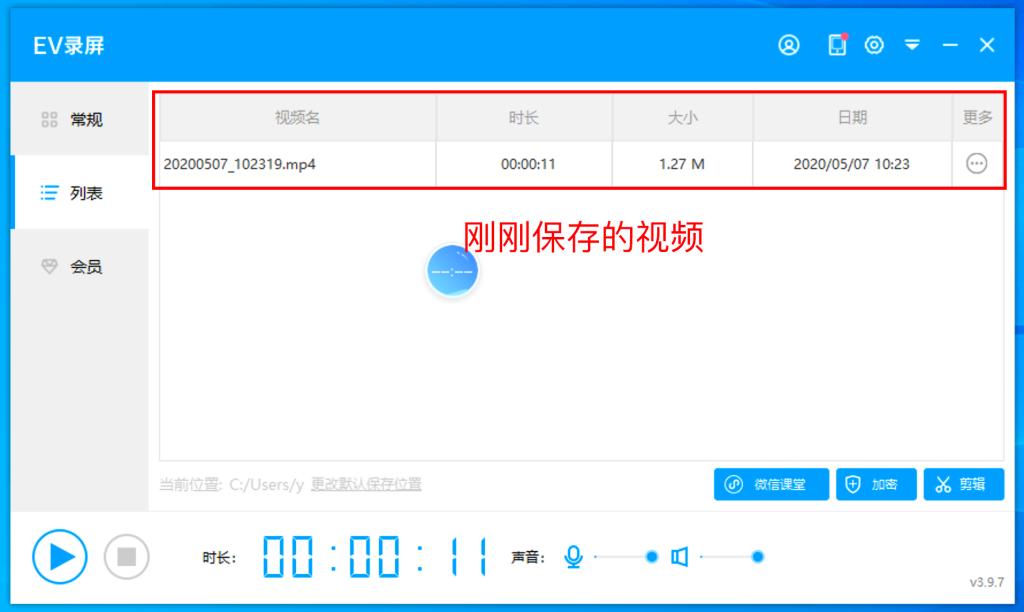Open more options for 20200507_102319.mp4
Screen dimensions: 1024x612
[977, 164]
